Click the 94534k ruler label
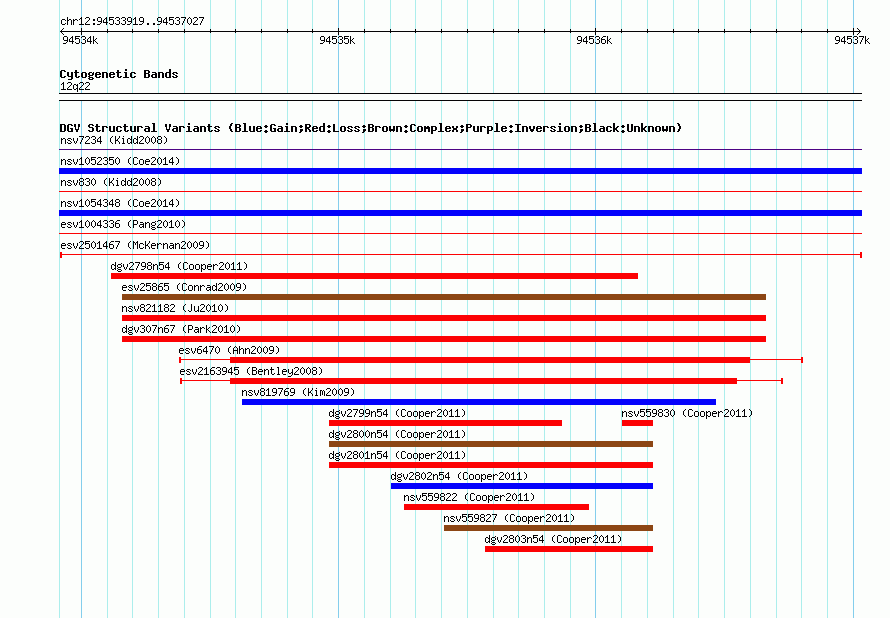890x618 pixels. point(80,40)
